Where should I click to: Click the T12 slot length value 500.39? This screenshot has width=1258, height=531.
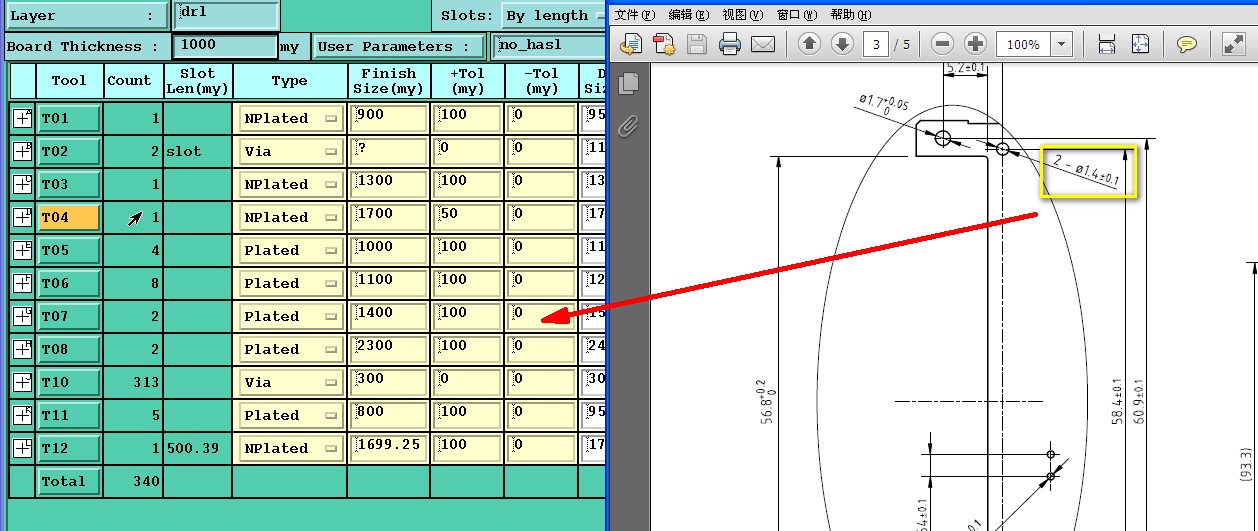193,448
